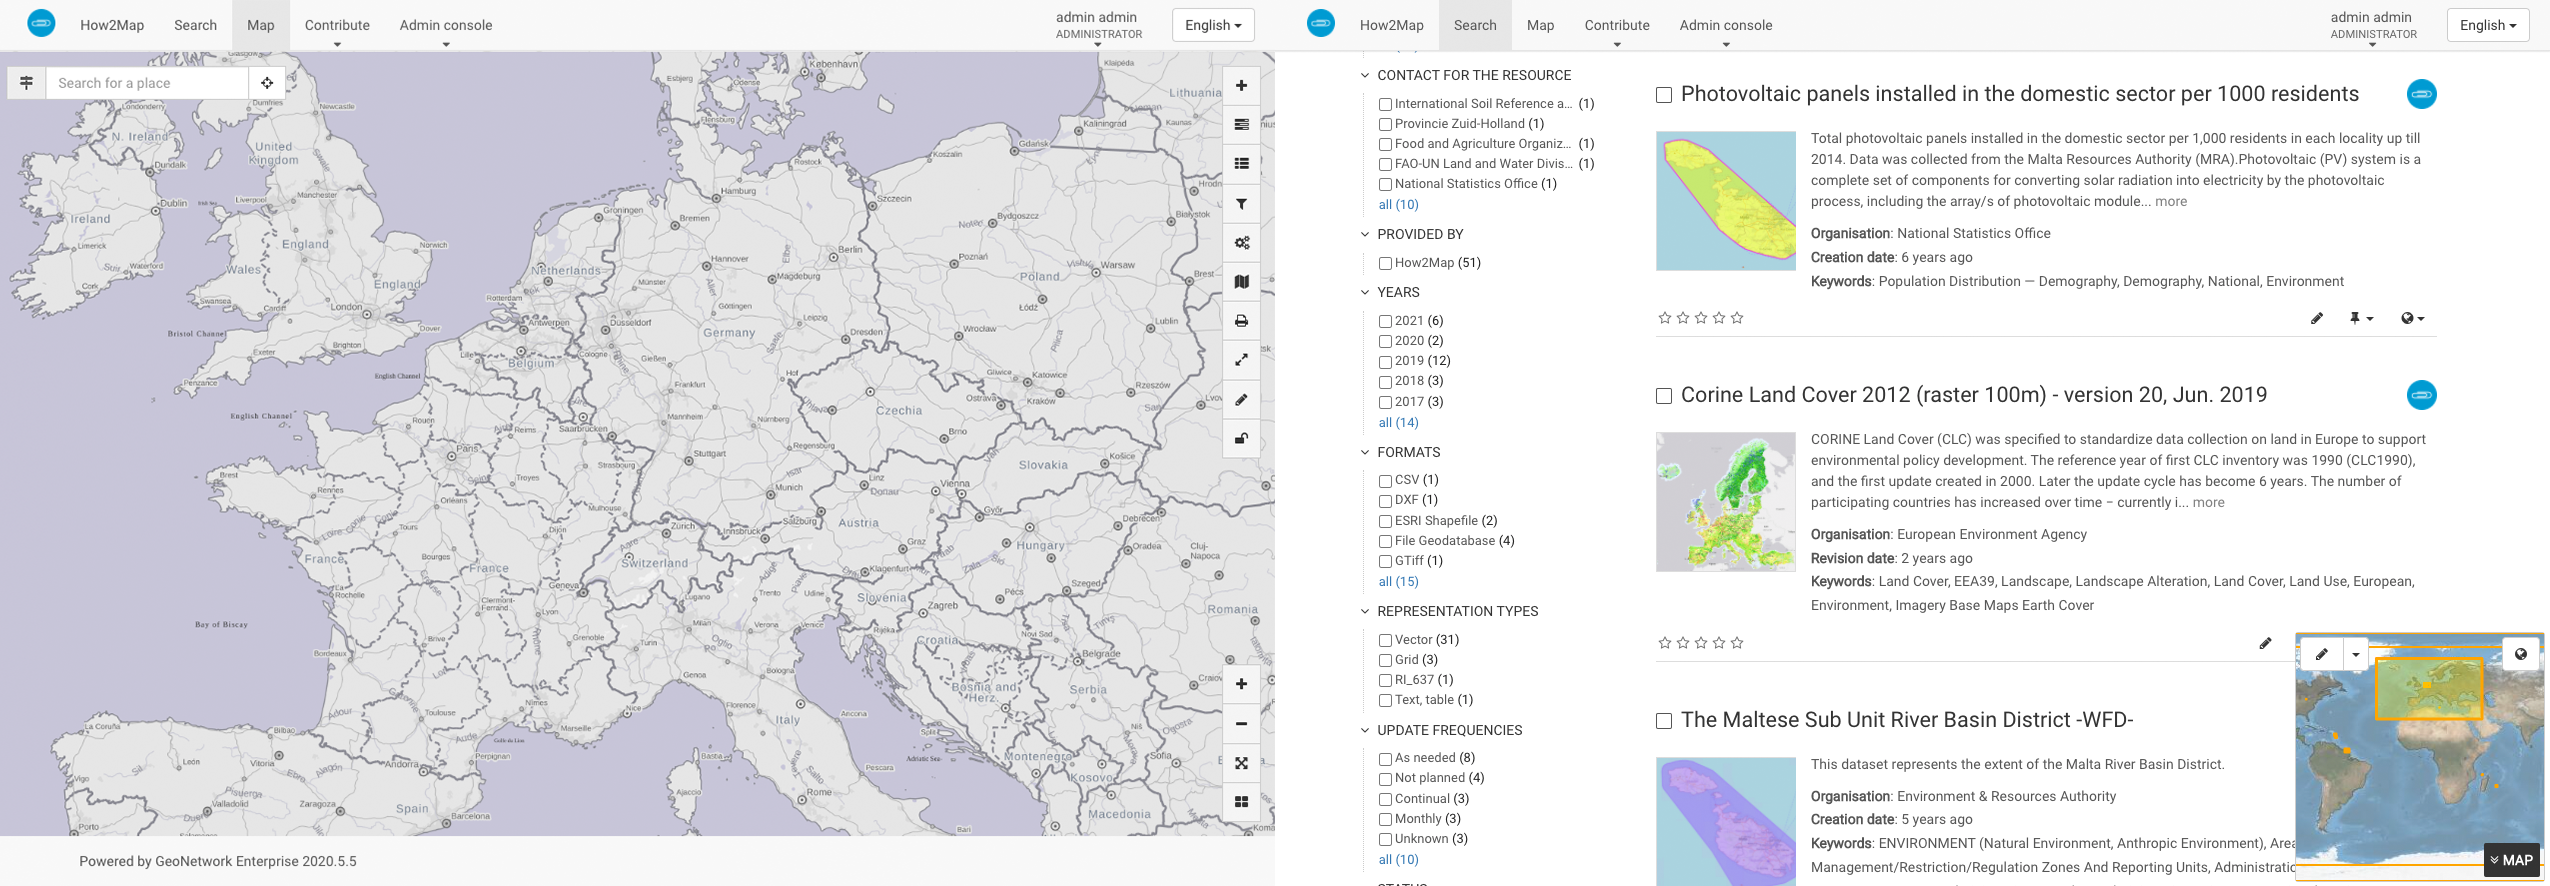The width and height of the screenshot is (2550, 886).
Task: Select the Maltese Sub Unit River Basin checkbox
Action: click(x=1664, y=721)
